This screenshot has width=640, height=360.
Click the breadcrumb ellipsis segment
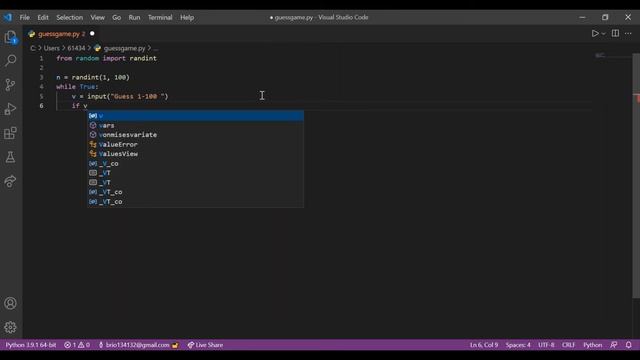click(x=156, y=48)
